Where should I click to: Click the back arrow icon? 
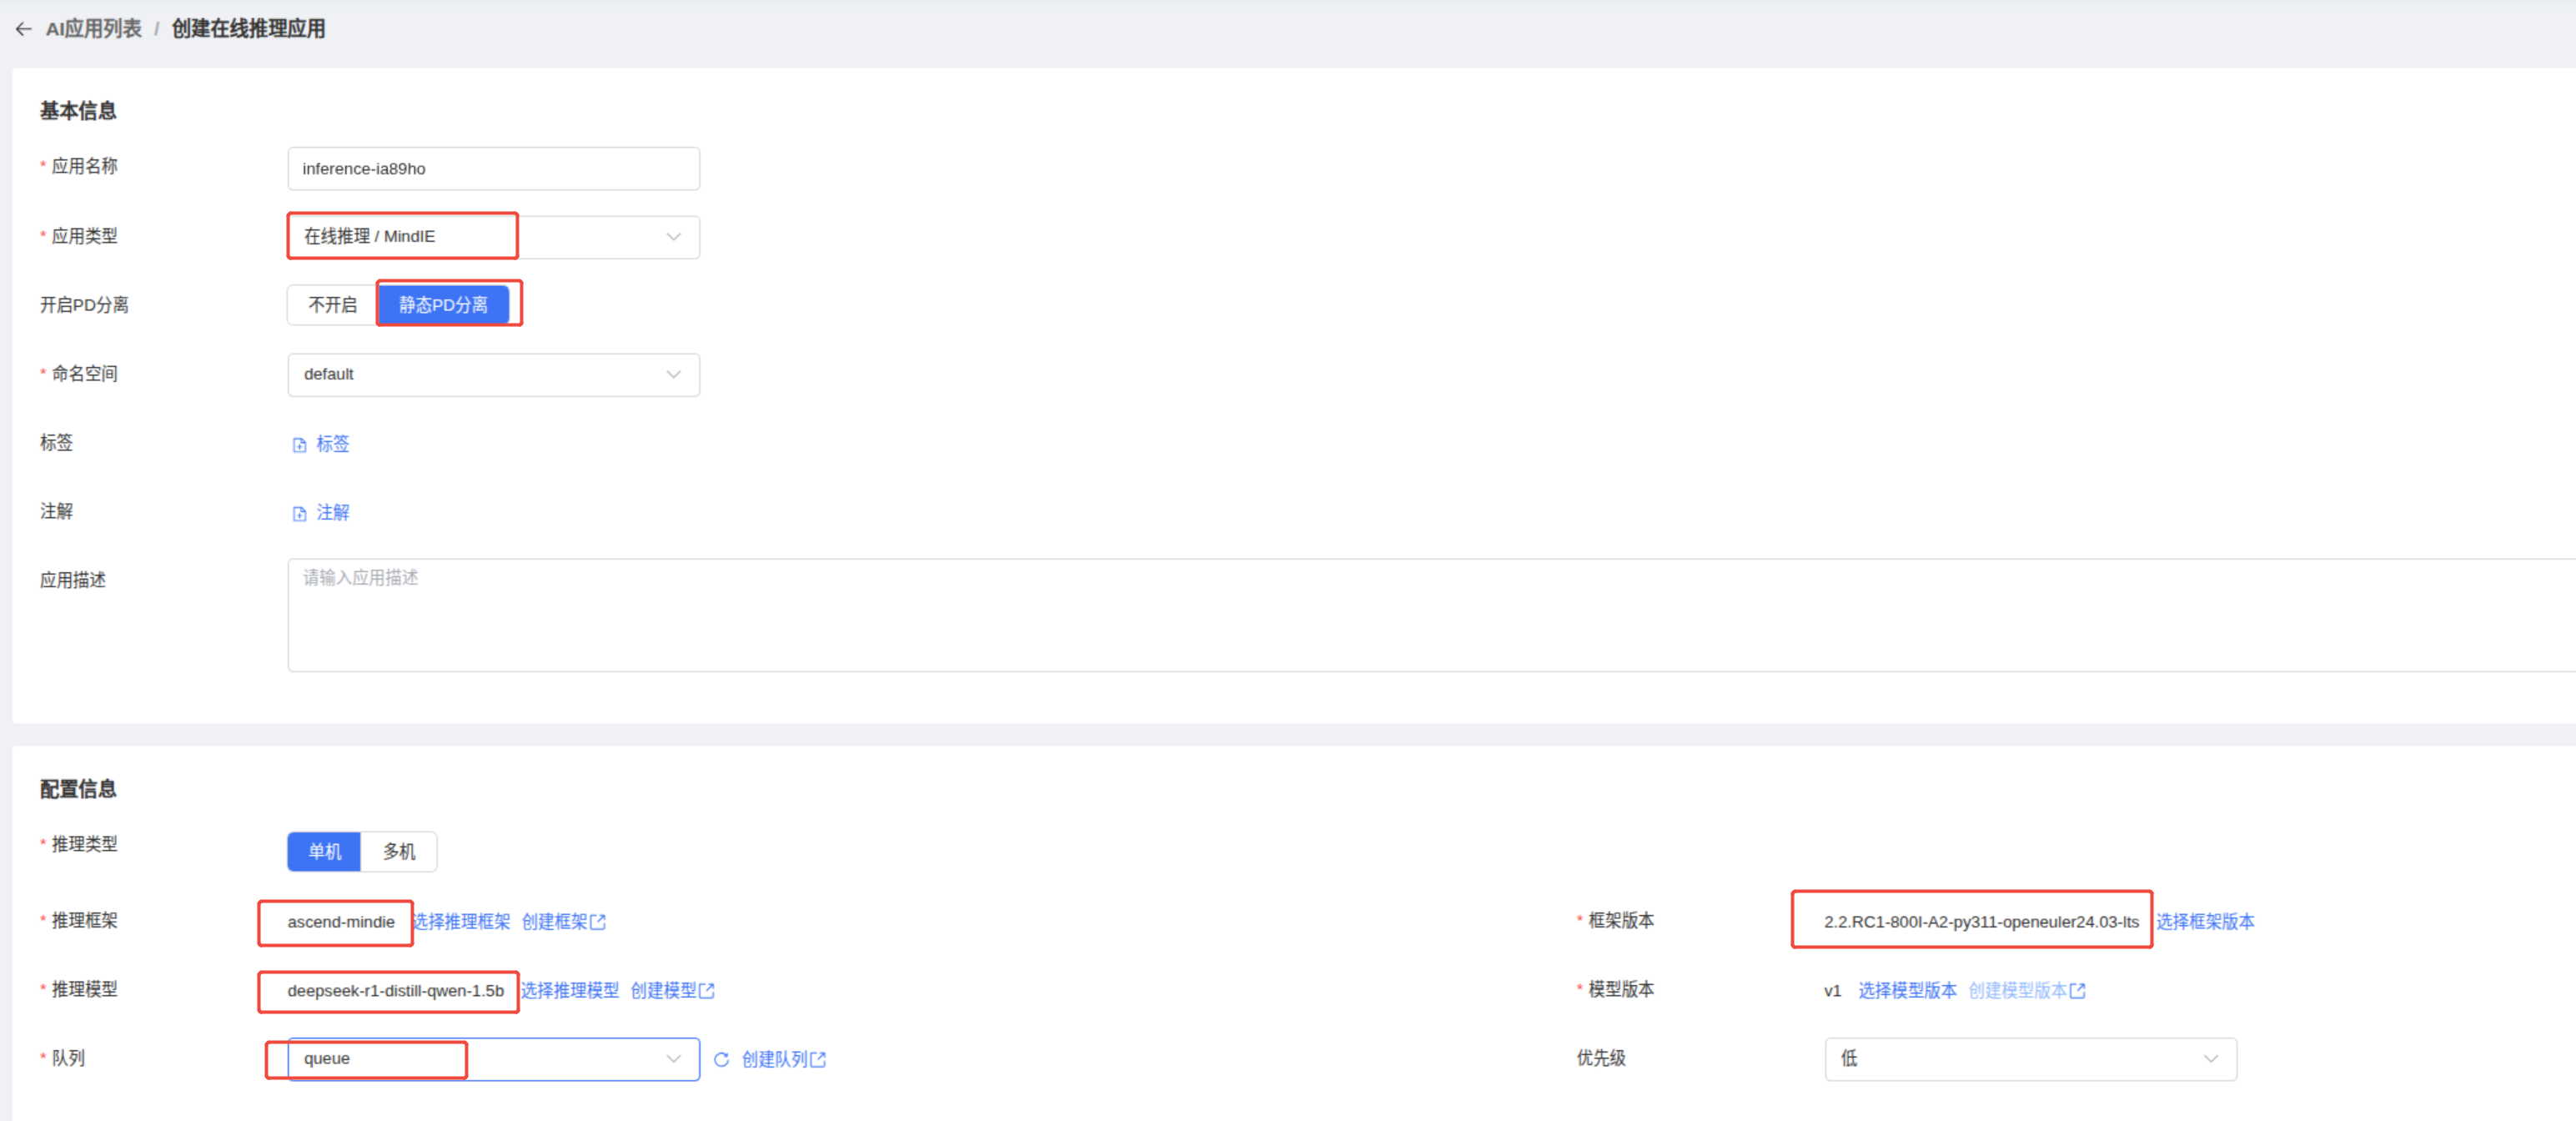24,29
